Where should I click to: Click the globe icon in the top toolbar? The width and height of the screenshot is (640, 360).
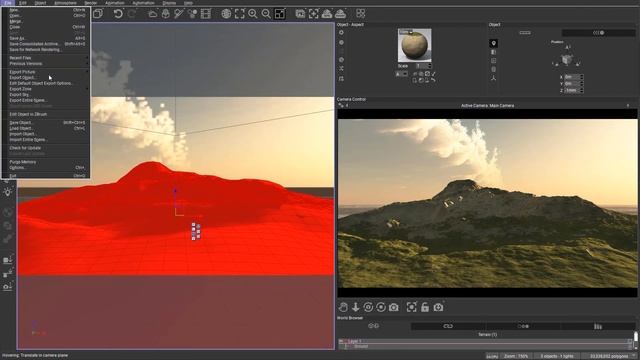[226, 14]
